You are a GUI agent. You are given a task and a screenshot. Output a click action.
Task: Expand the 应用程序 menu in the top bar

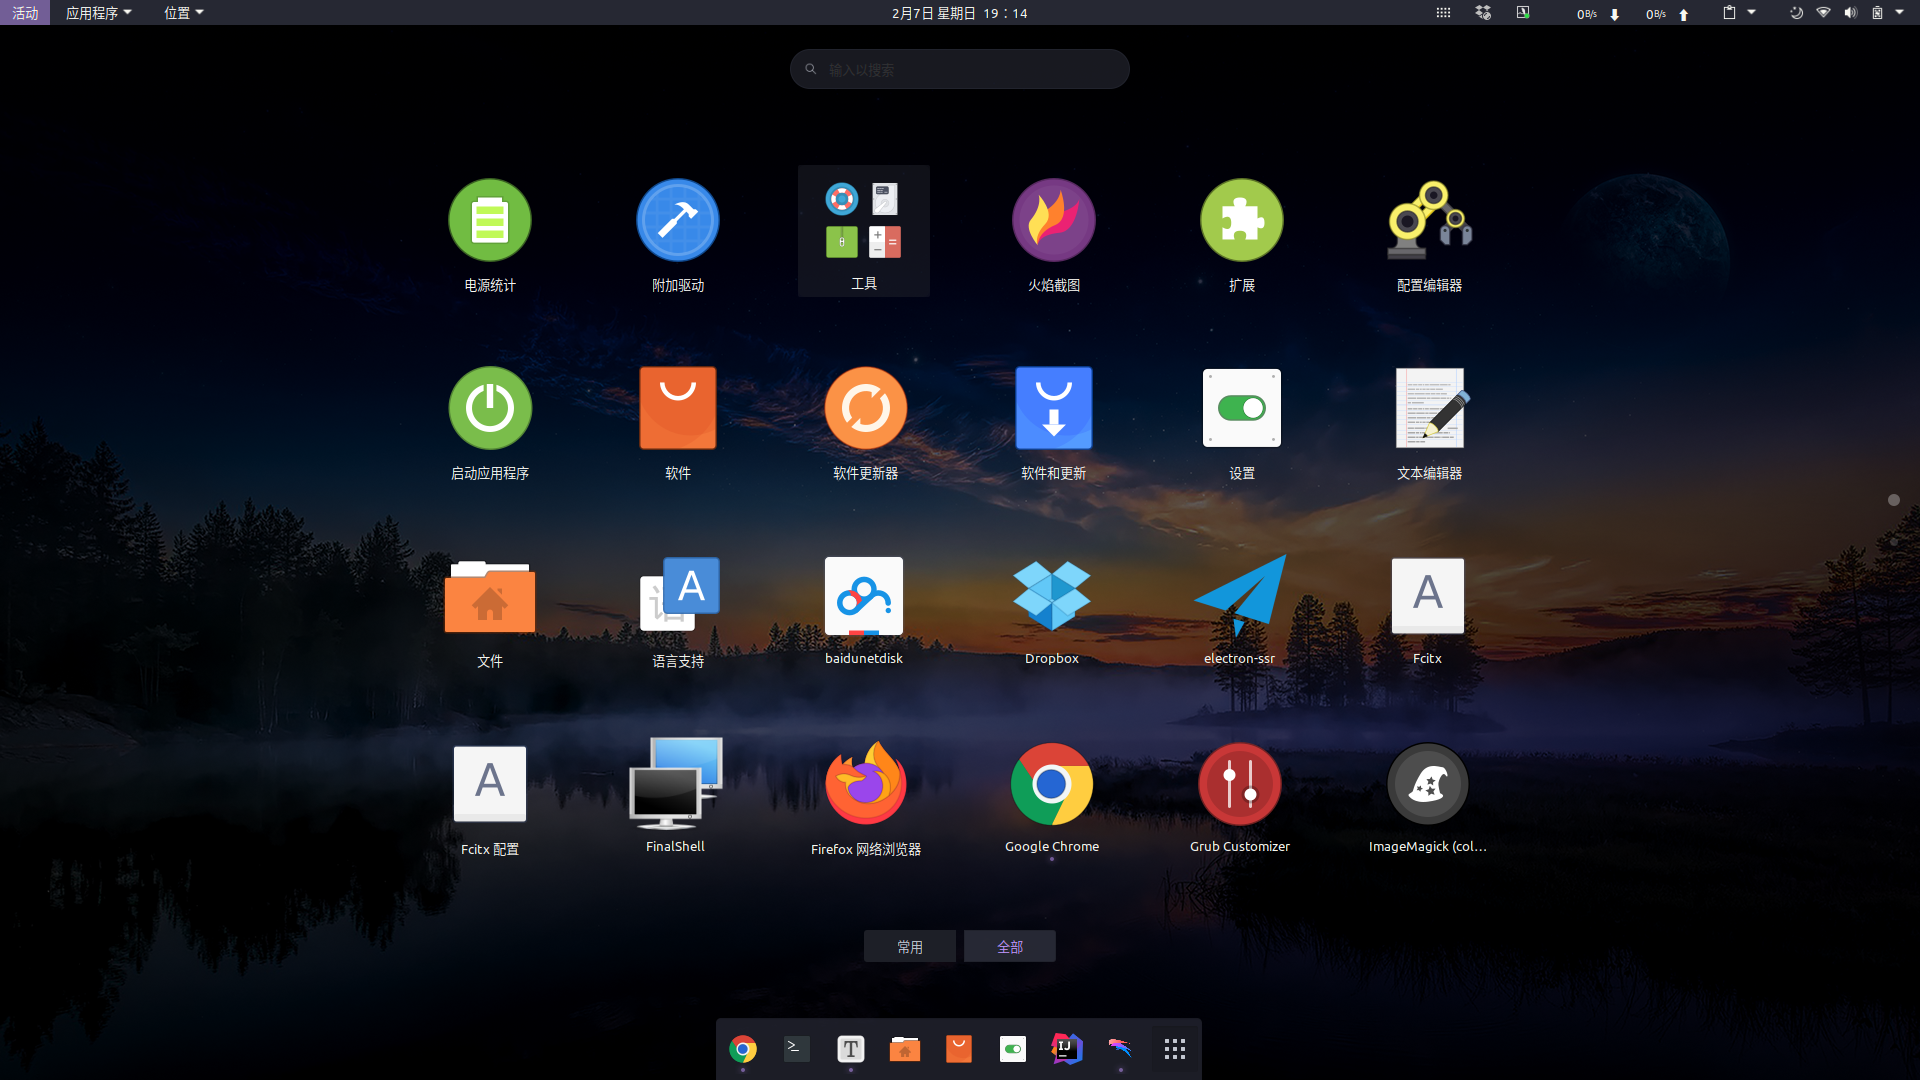pos(97,13)
